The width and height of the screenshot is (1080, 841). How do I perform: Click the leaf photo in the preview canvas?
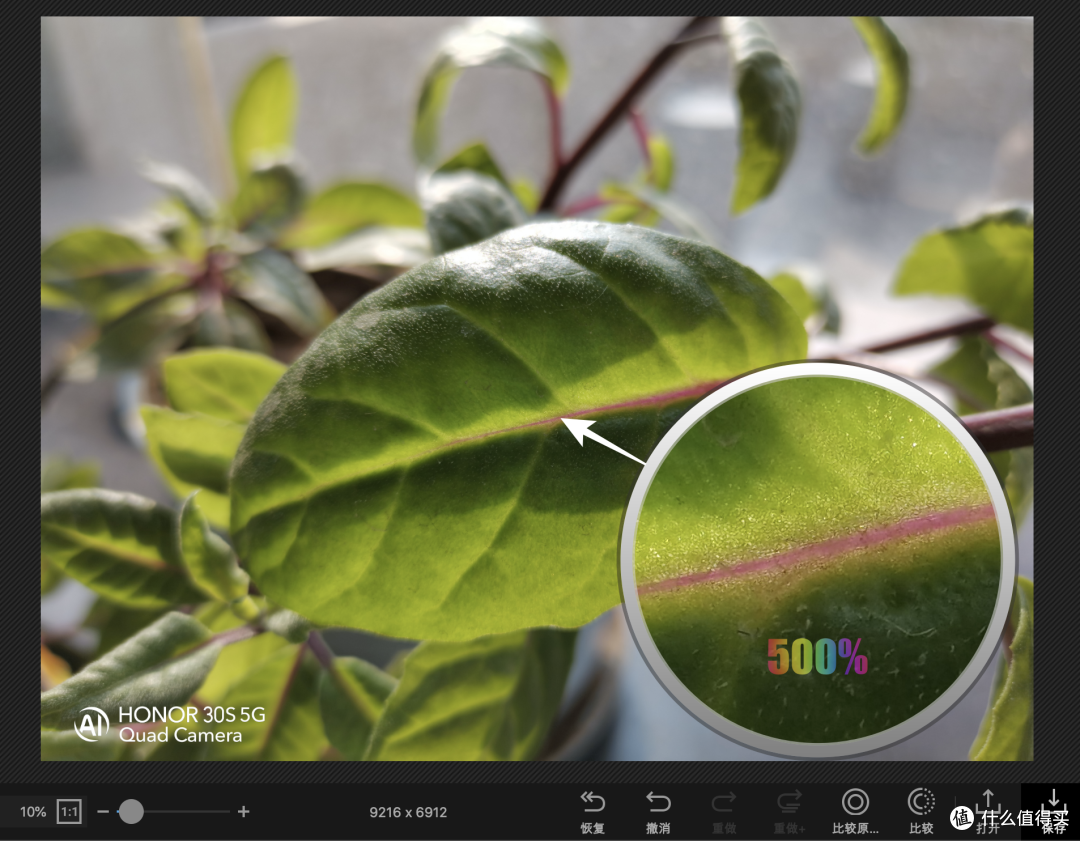(537, 389)
